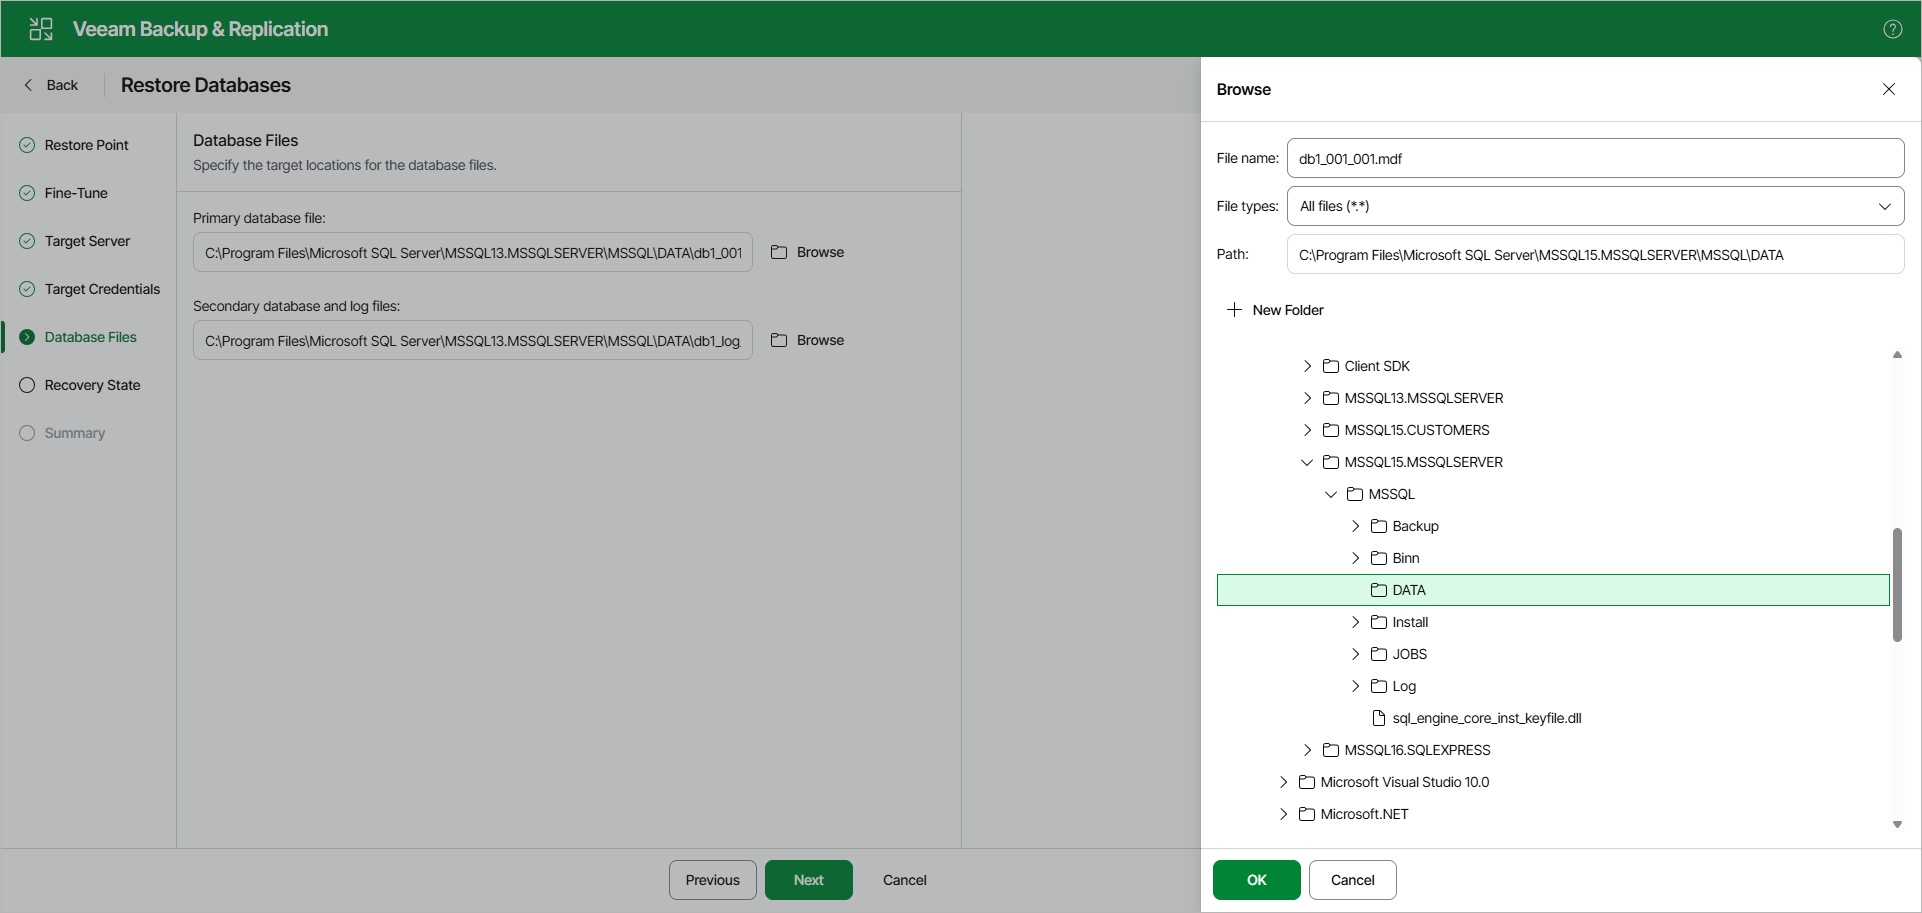The image size is (1922, 913).
Task: Click the primary database file path field
Action: coord(472,252)
